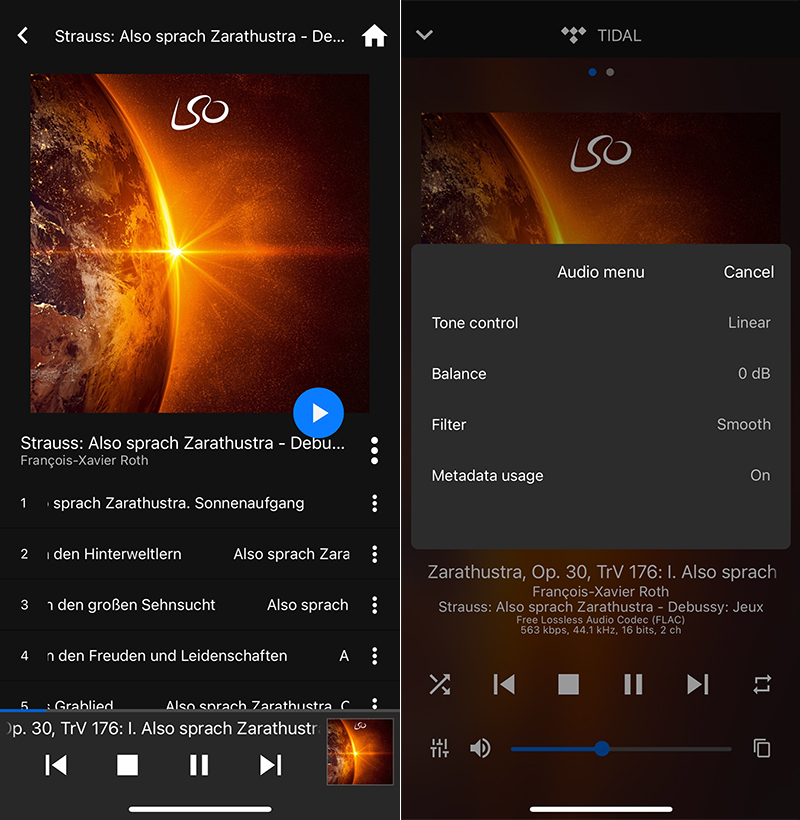Change the Linear tone control value
800x820 pixels.
click(x=749, y=323)
